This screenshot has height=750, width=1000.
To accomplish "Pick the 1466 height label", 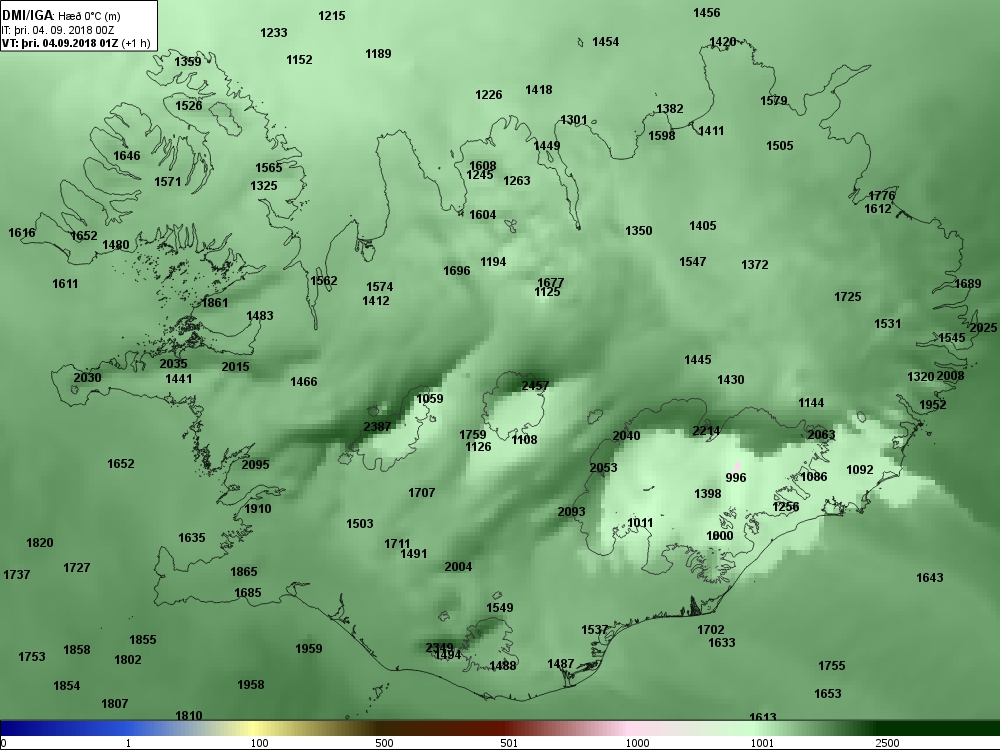I will tap(304, 381).
